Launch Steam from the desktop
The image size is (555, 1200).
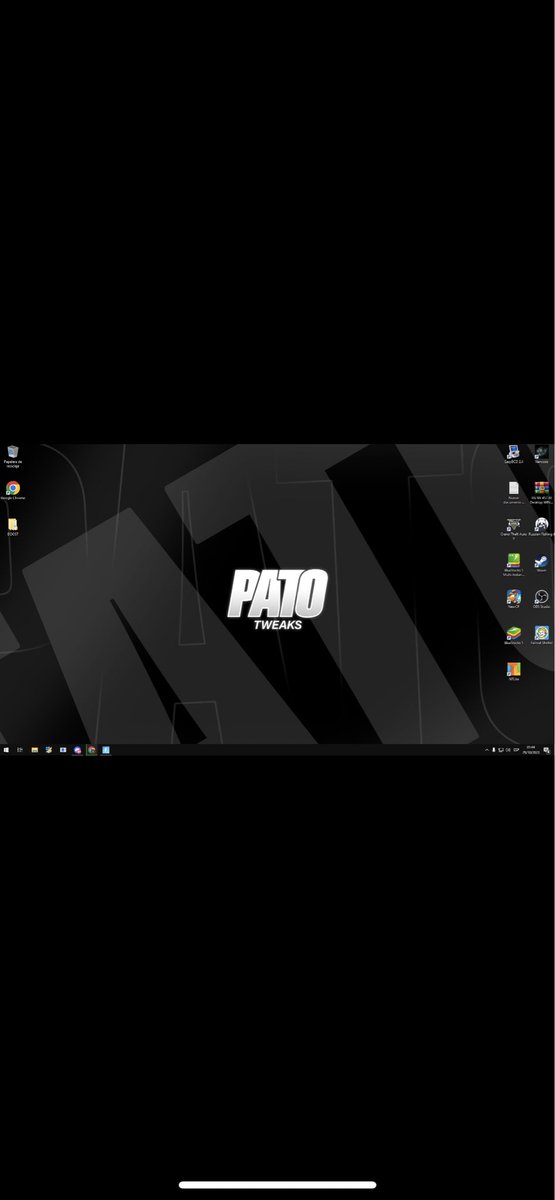541,563
